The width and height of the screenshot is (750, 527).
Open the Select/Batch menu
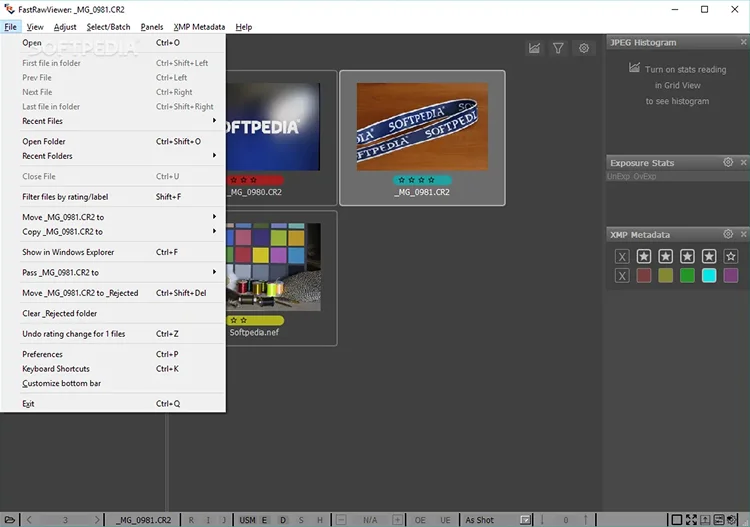tap(108, 27)
